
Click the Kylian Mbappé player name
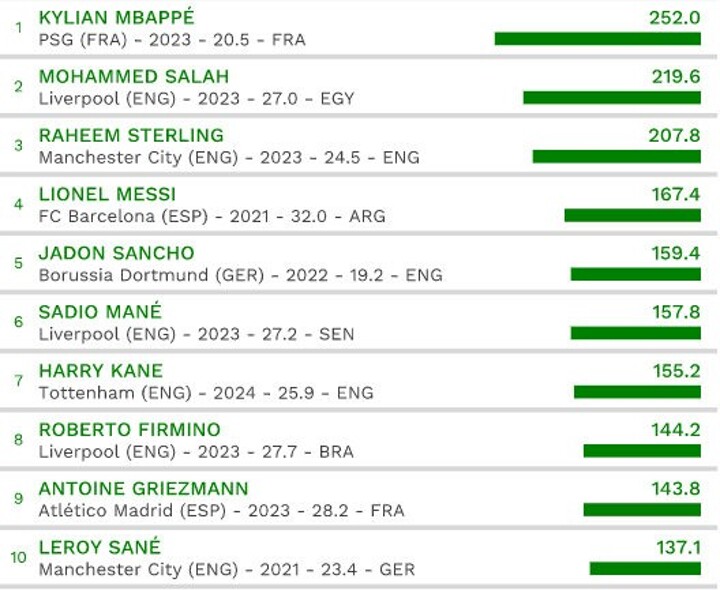tap(116, 18)
